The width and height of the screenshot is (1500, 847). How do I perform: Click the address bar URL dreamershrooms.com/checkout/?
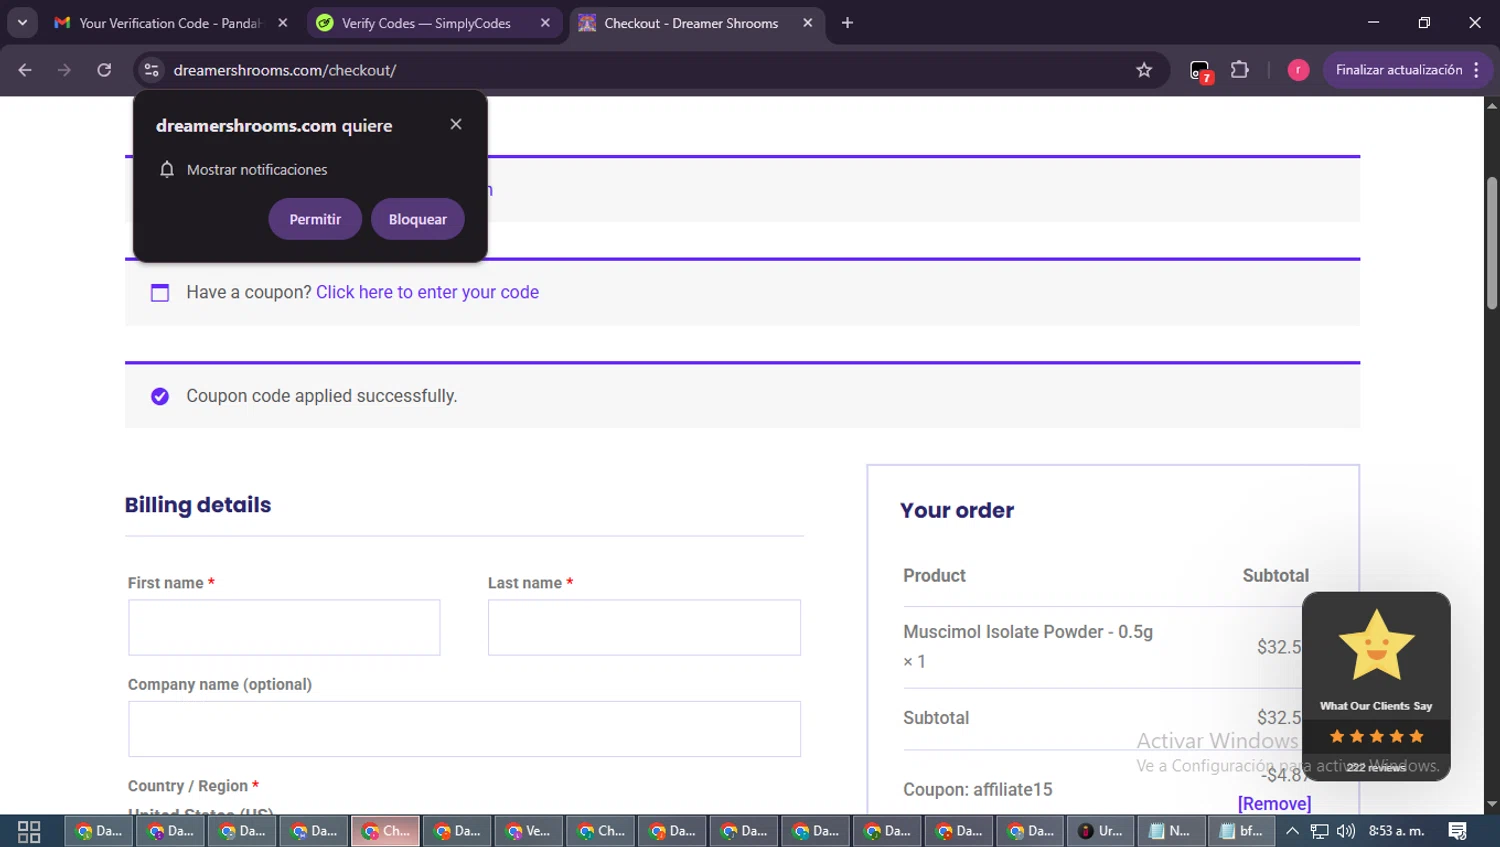tap(285, 70)
